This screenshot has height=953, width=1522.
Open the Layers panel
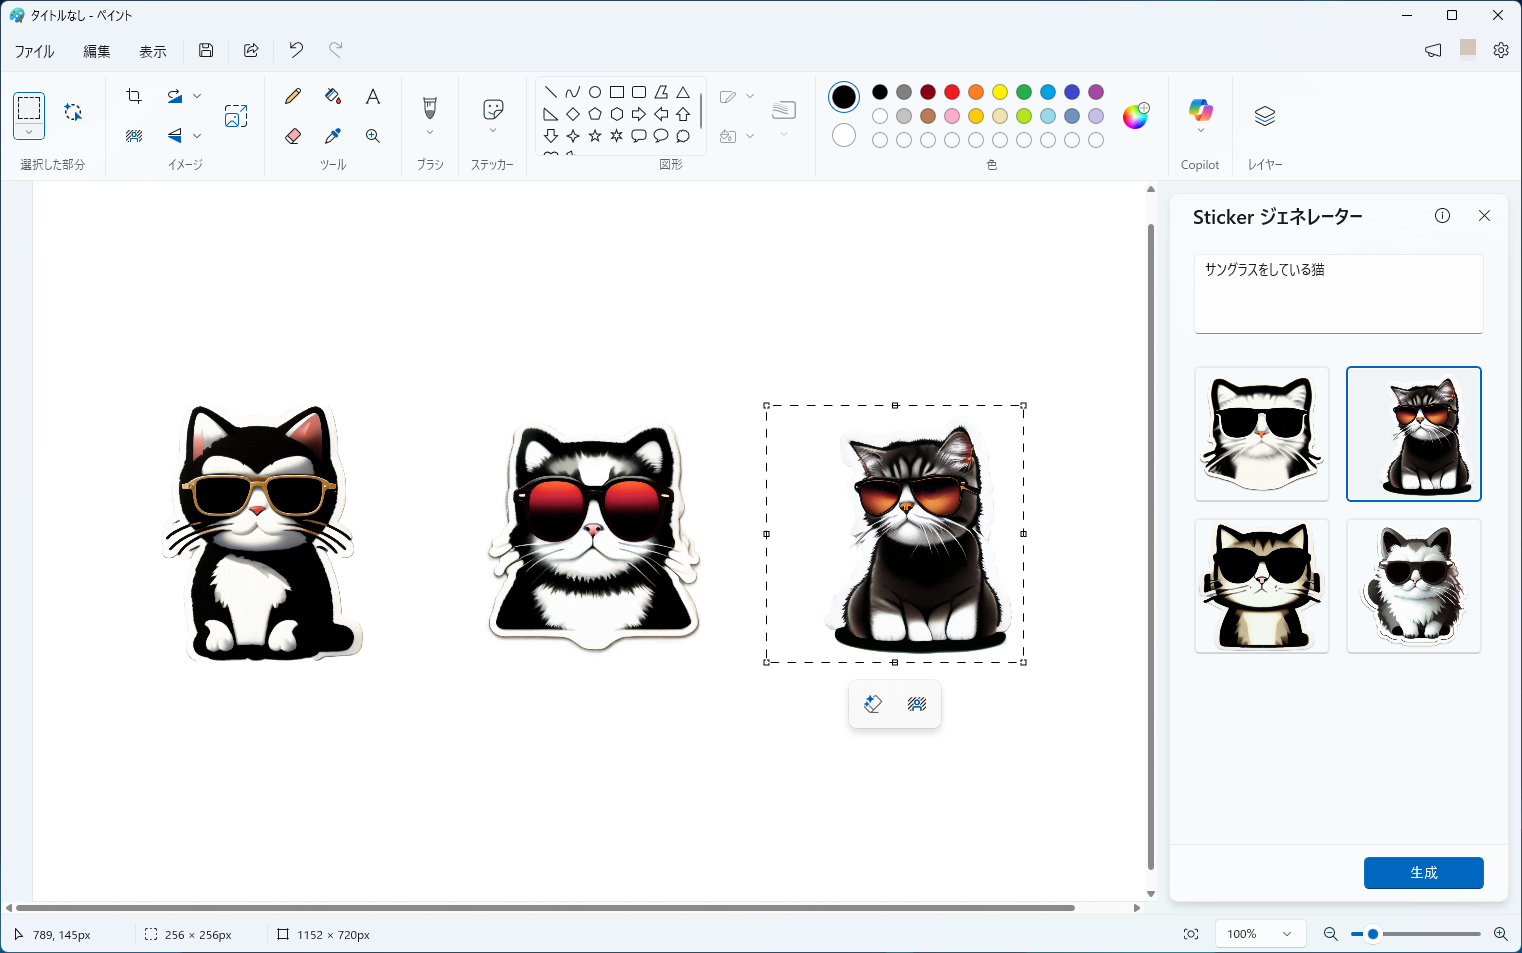1264,115
